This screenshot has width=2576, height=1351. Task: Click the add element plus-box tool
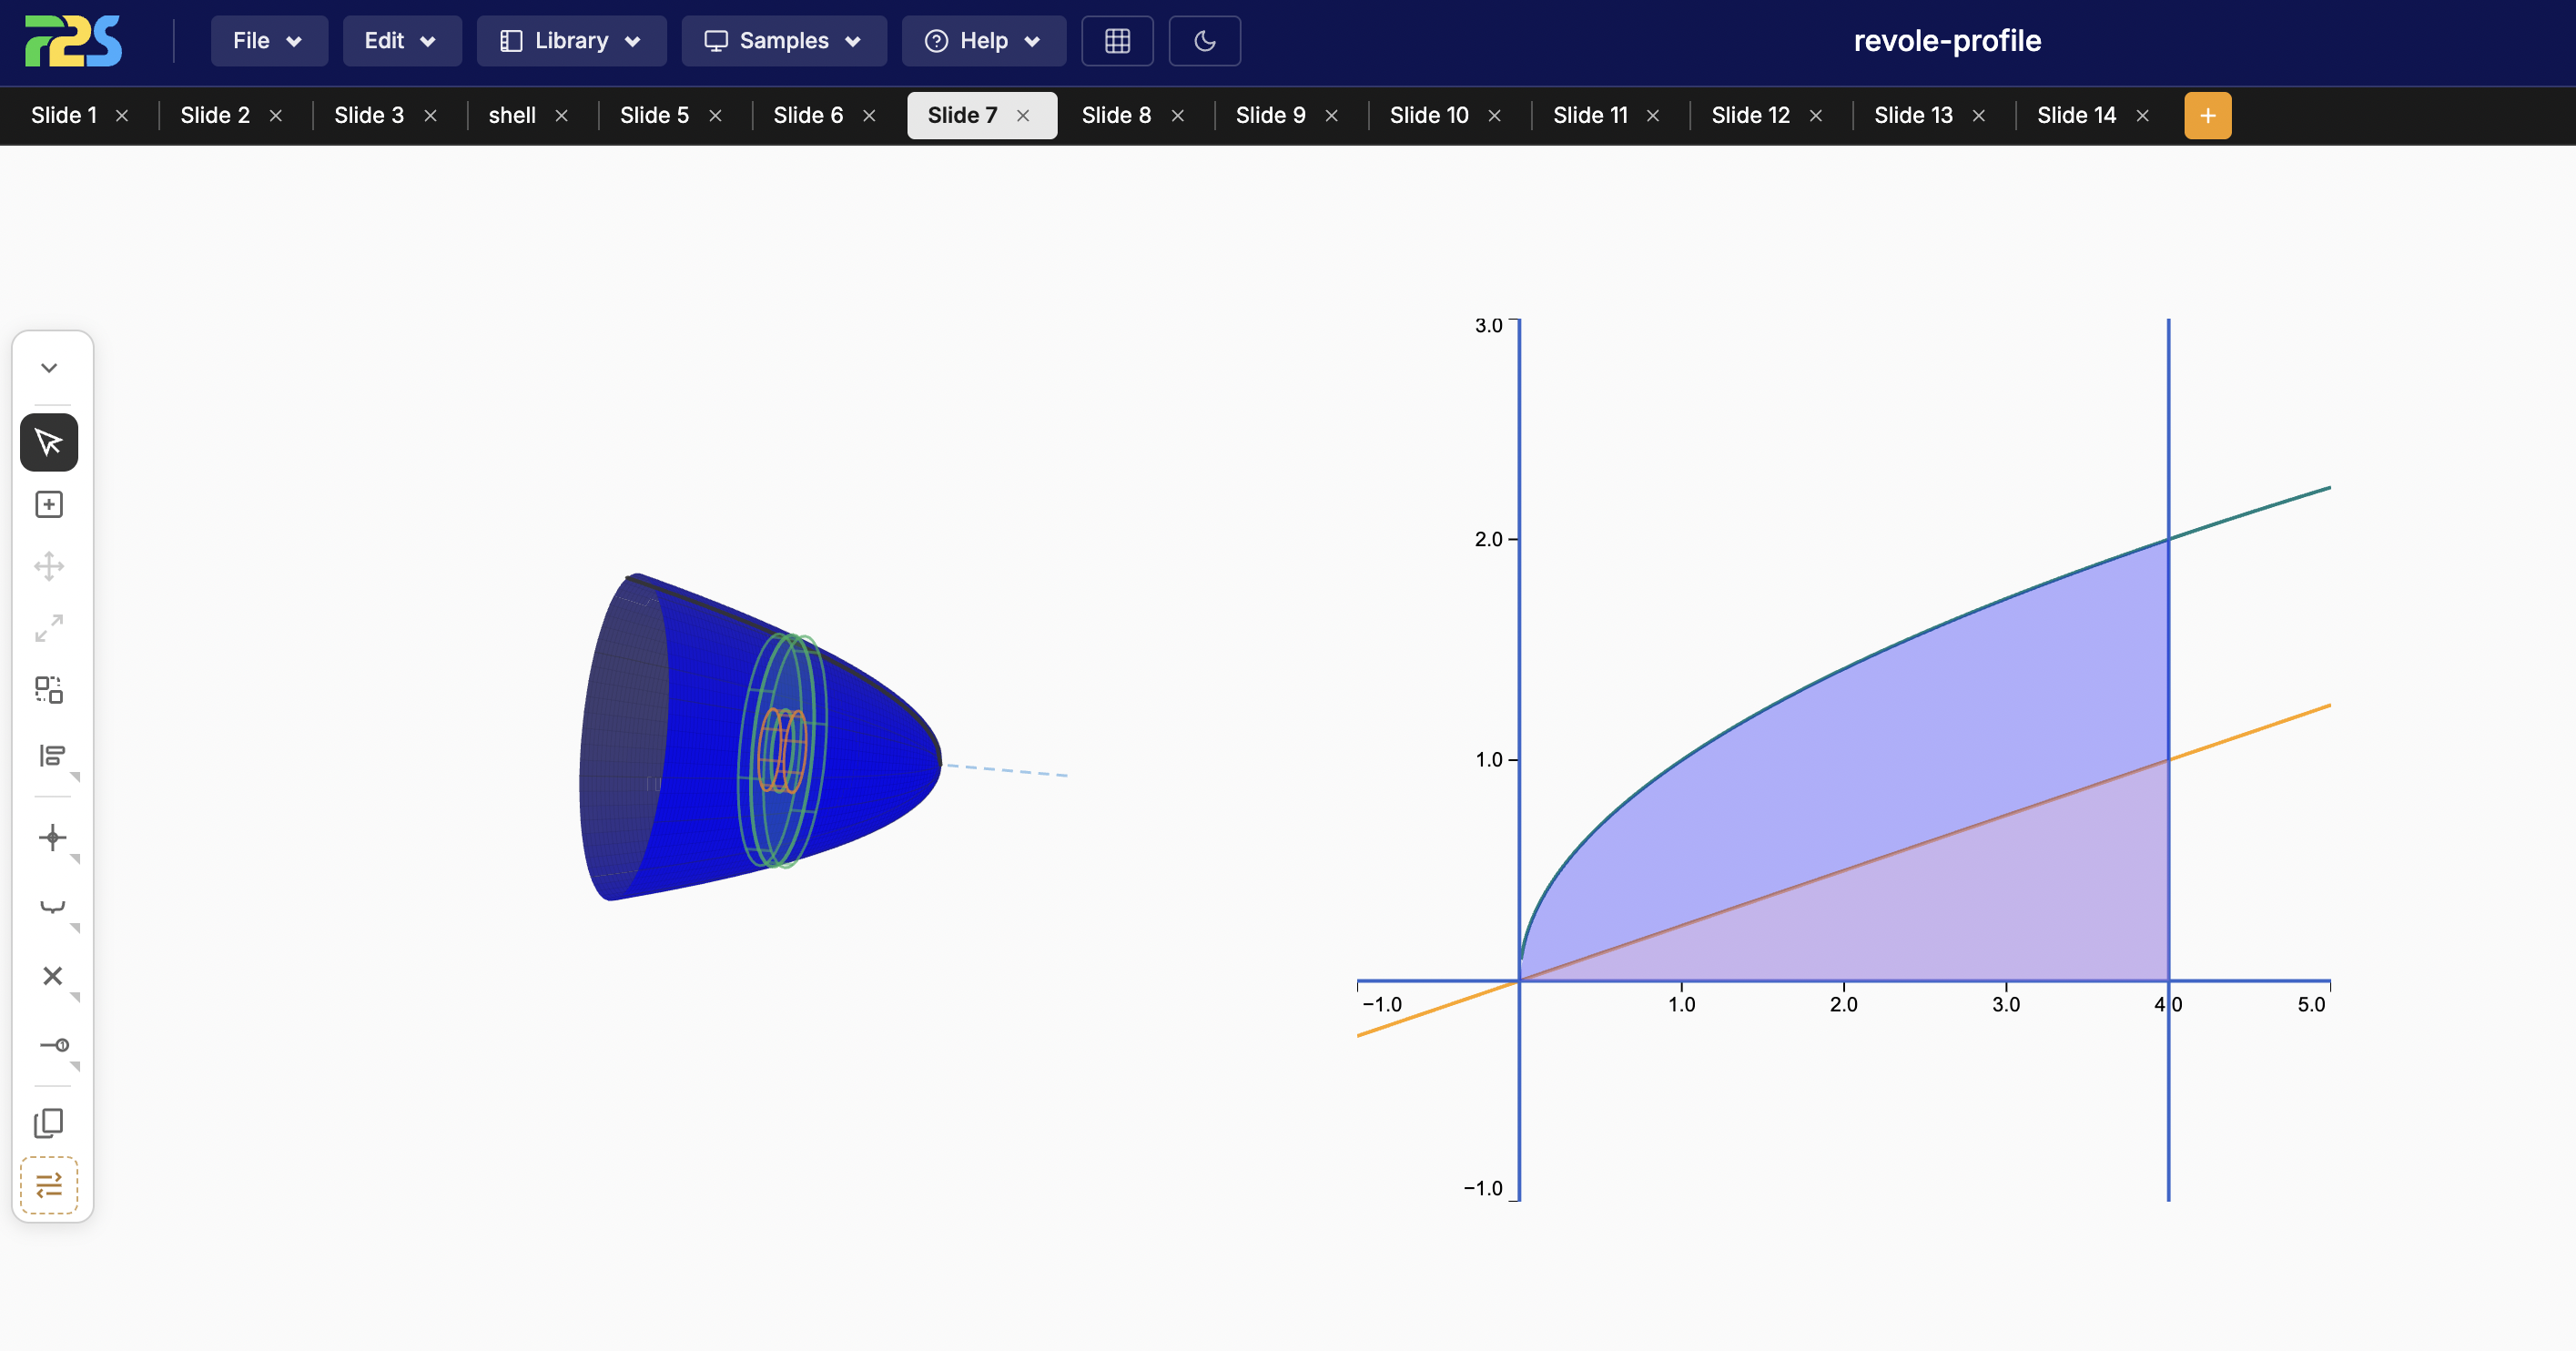click(49, 504)
